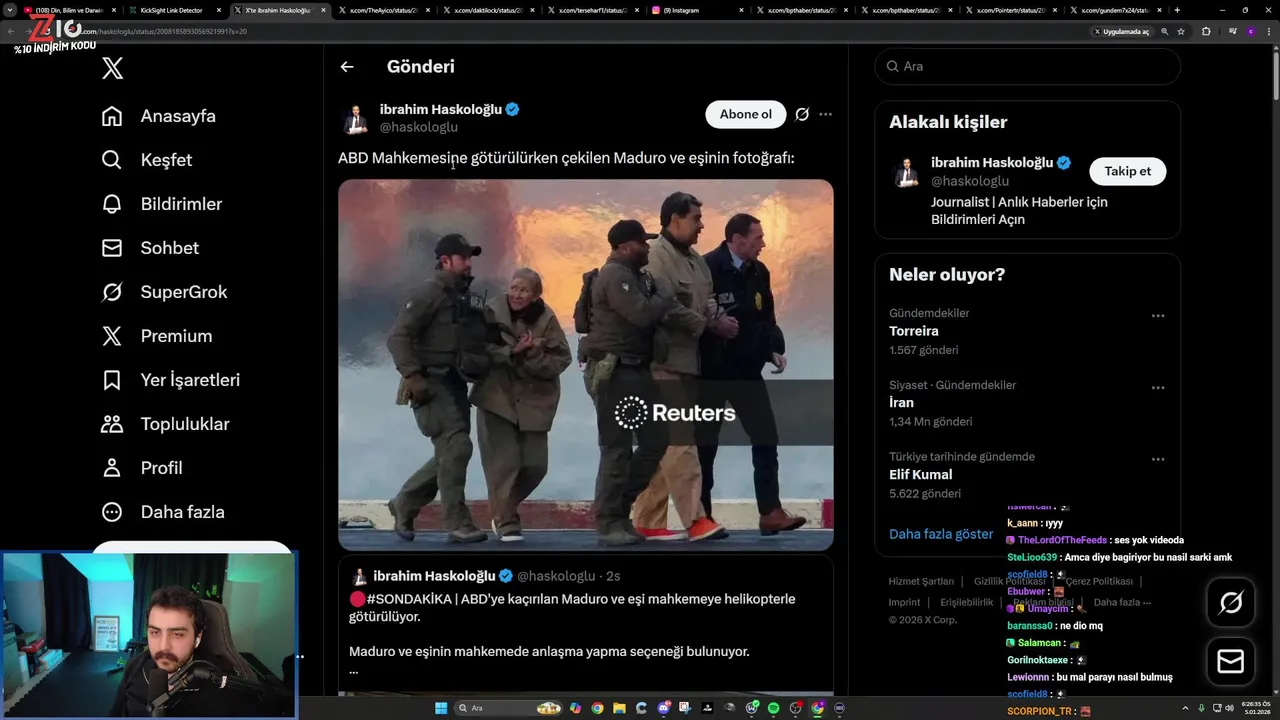Bookmark this page with the star icon
The width and height of the screenshot is (1280, 720).
click(x=1181, y=31)
